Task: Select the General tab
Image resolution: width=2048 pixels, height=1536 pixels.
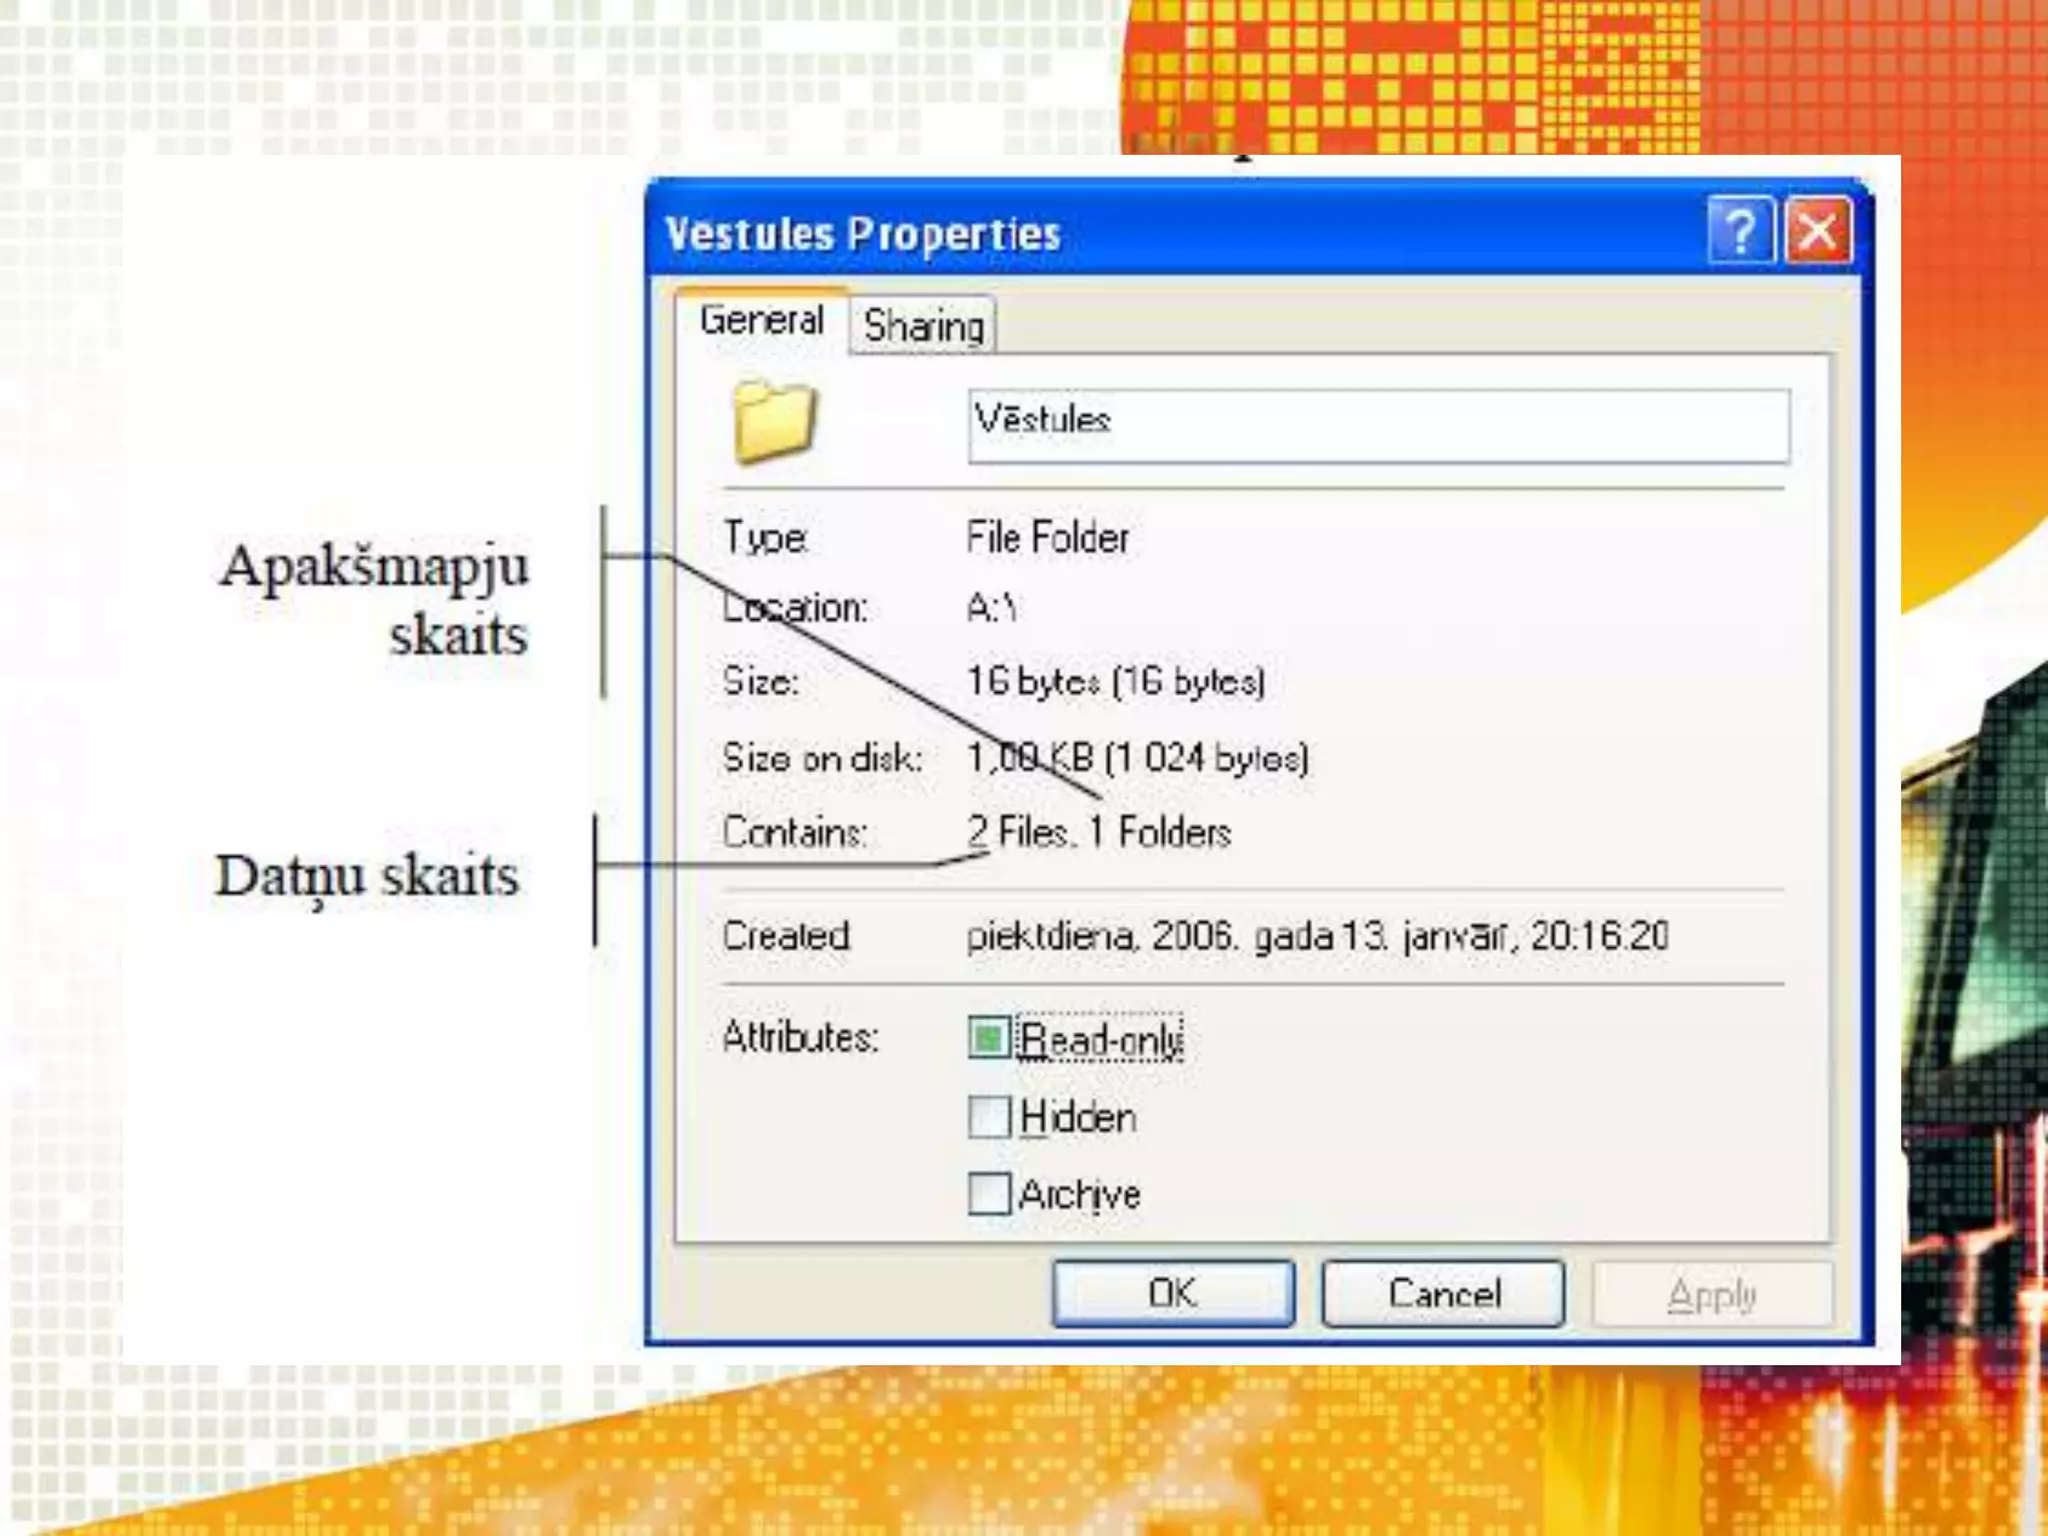Action: [761, 321]
